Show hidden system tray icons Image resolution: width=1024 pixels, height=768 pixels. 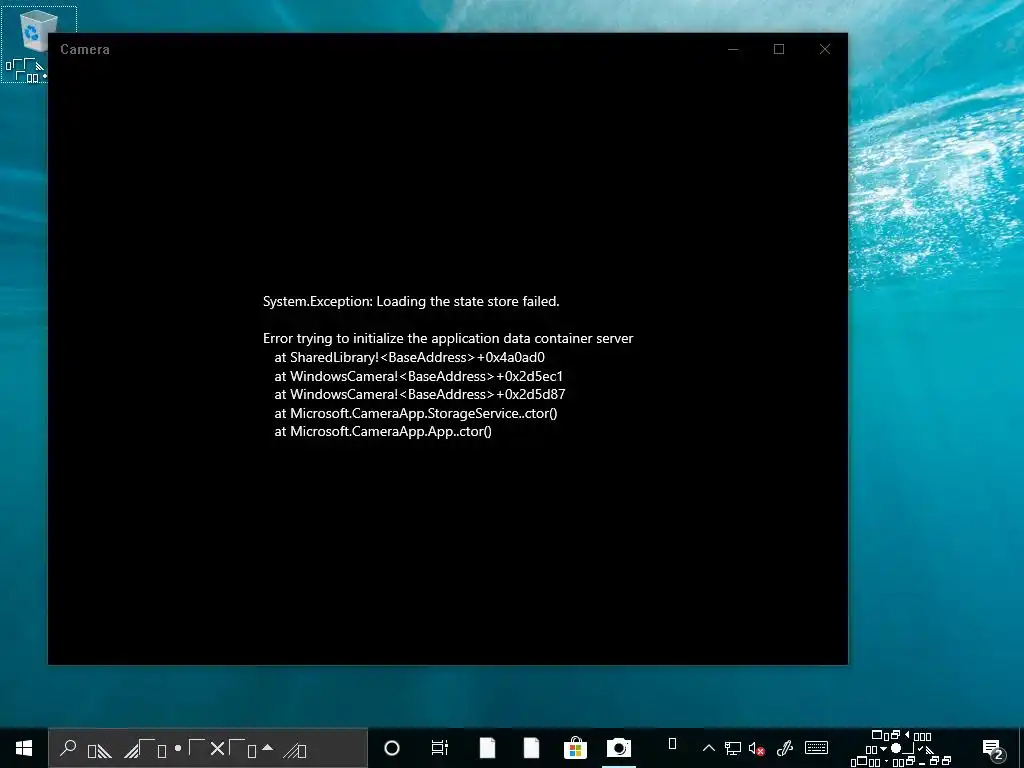pos(709,748)
